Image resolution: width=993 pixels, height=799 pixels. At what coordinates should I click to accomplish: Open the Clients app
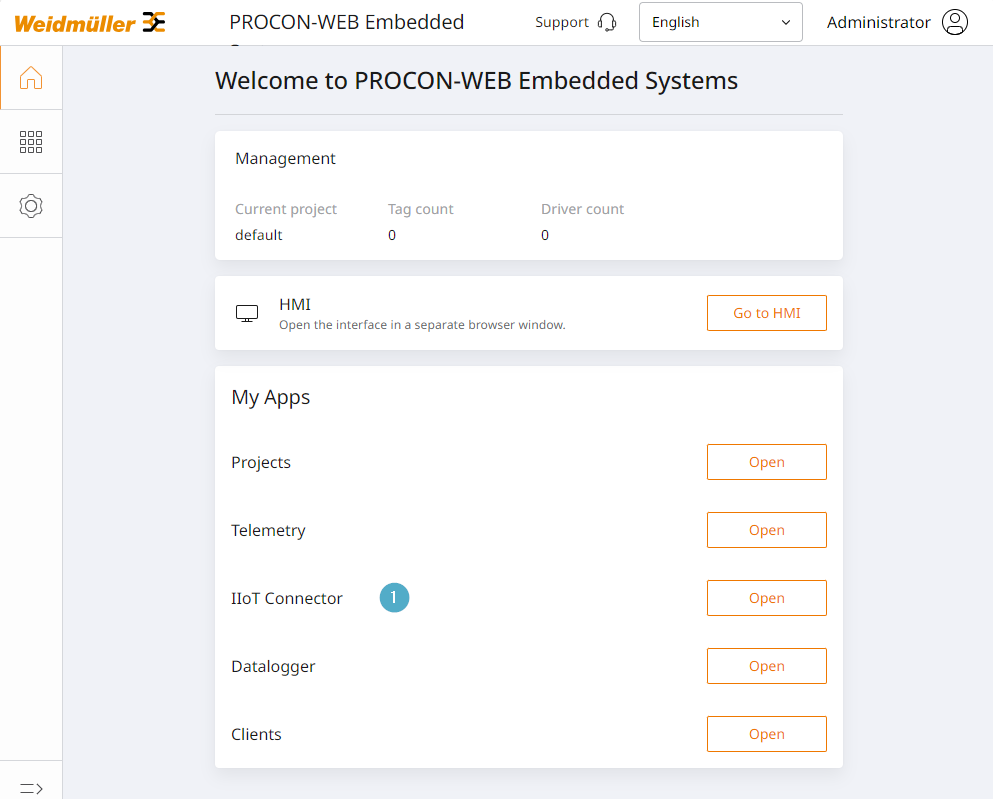766,734
